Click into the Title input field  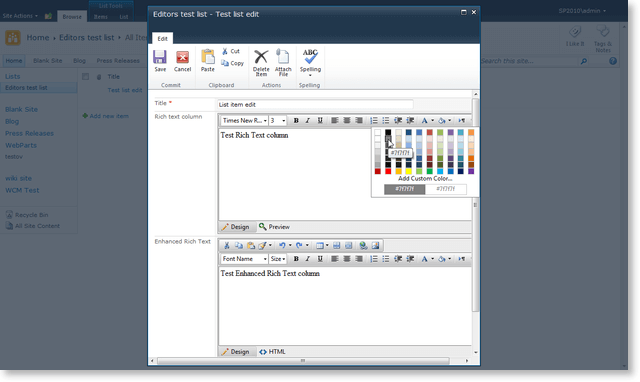click(315, 104)
